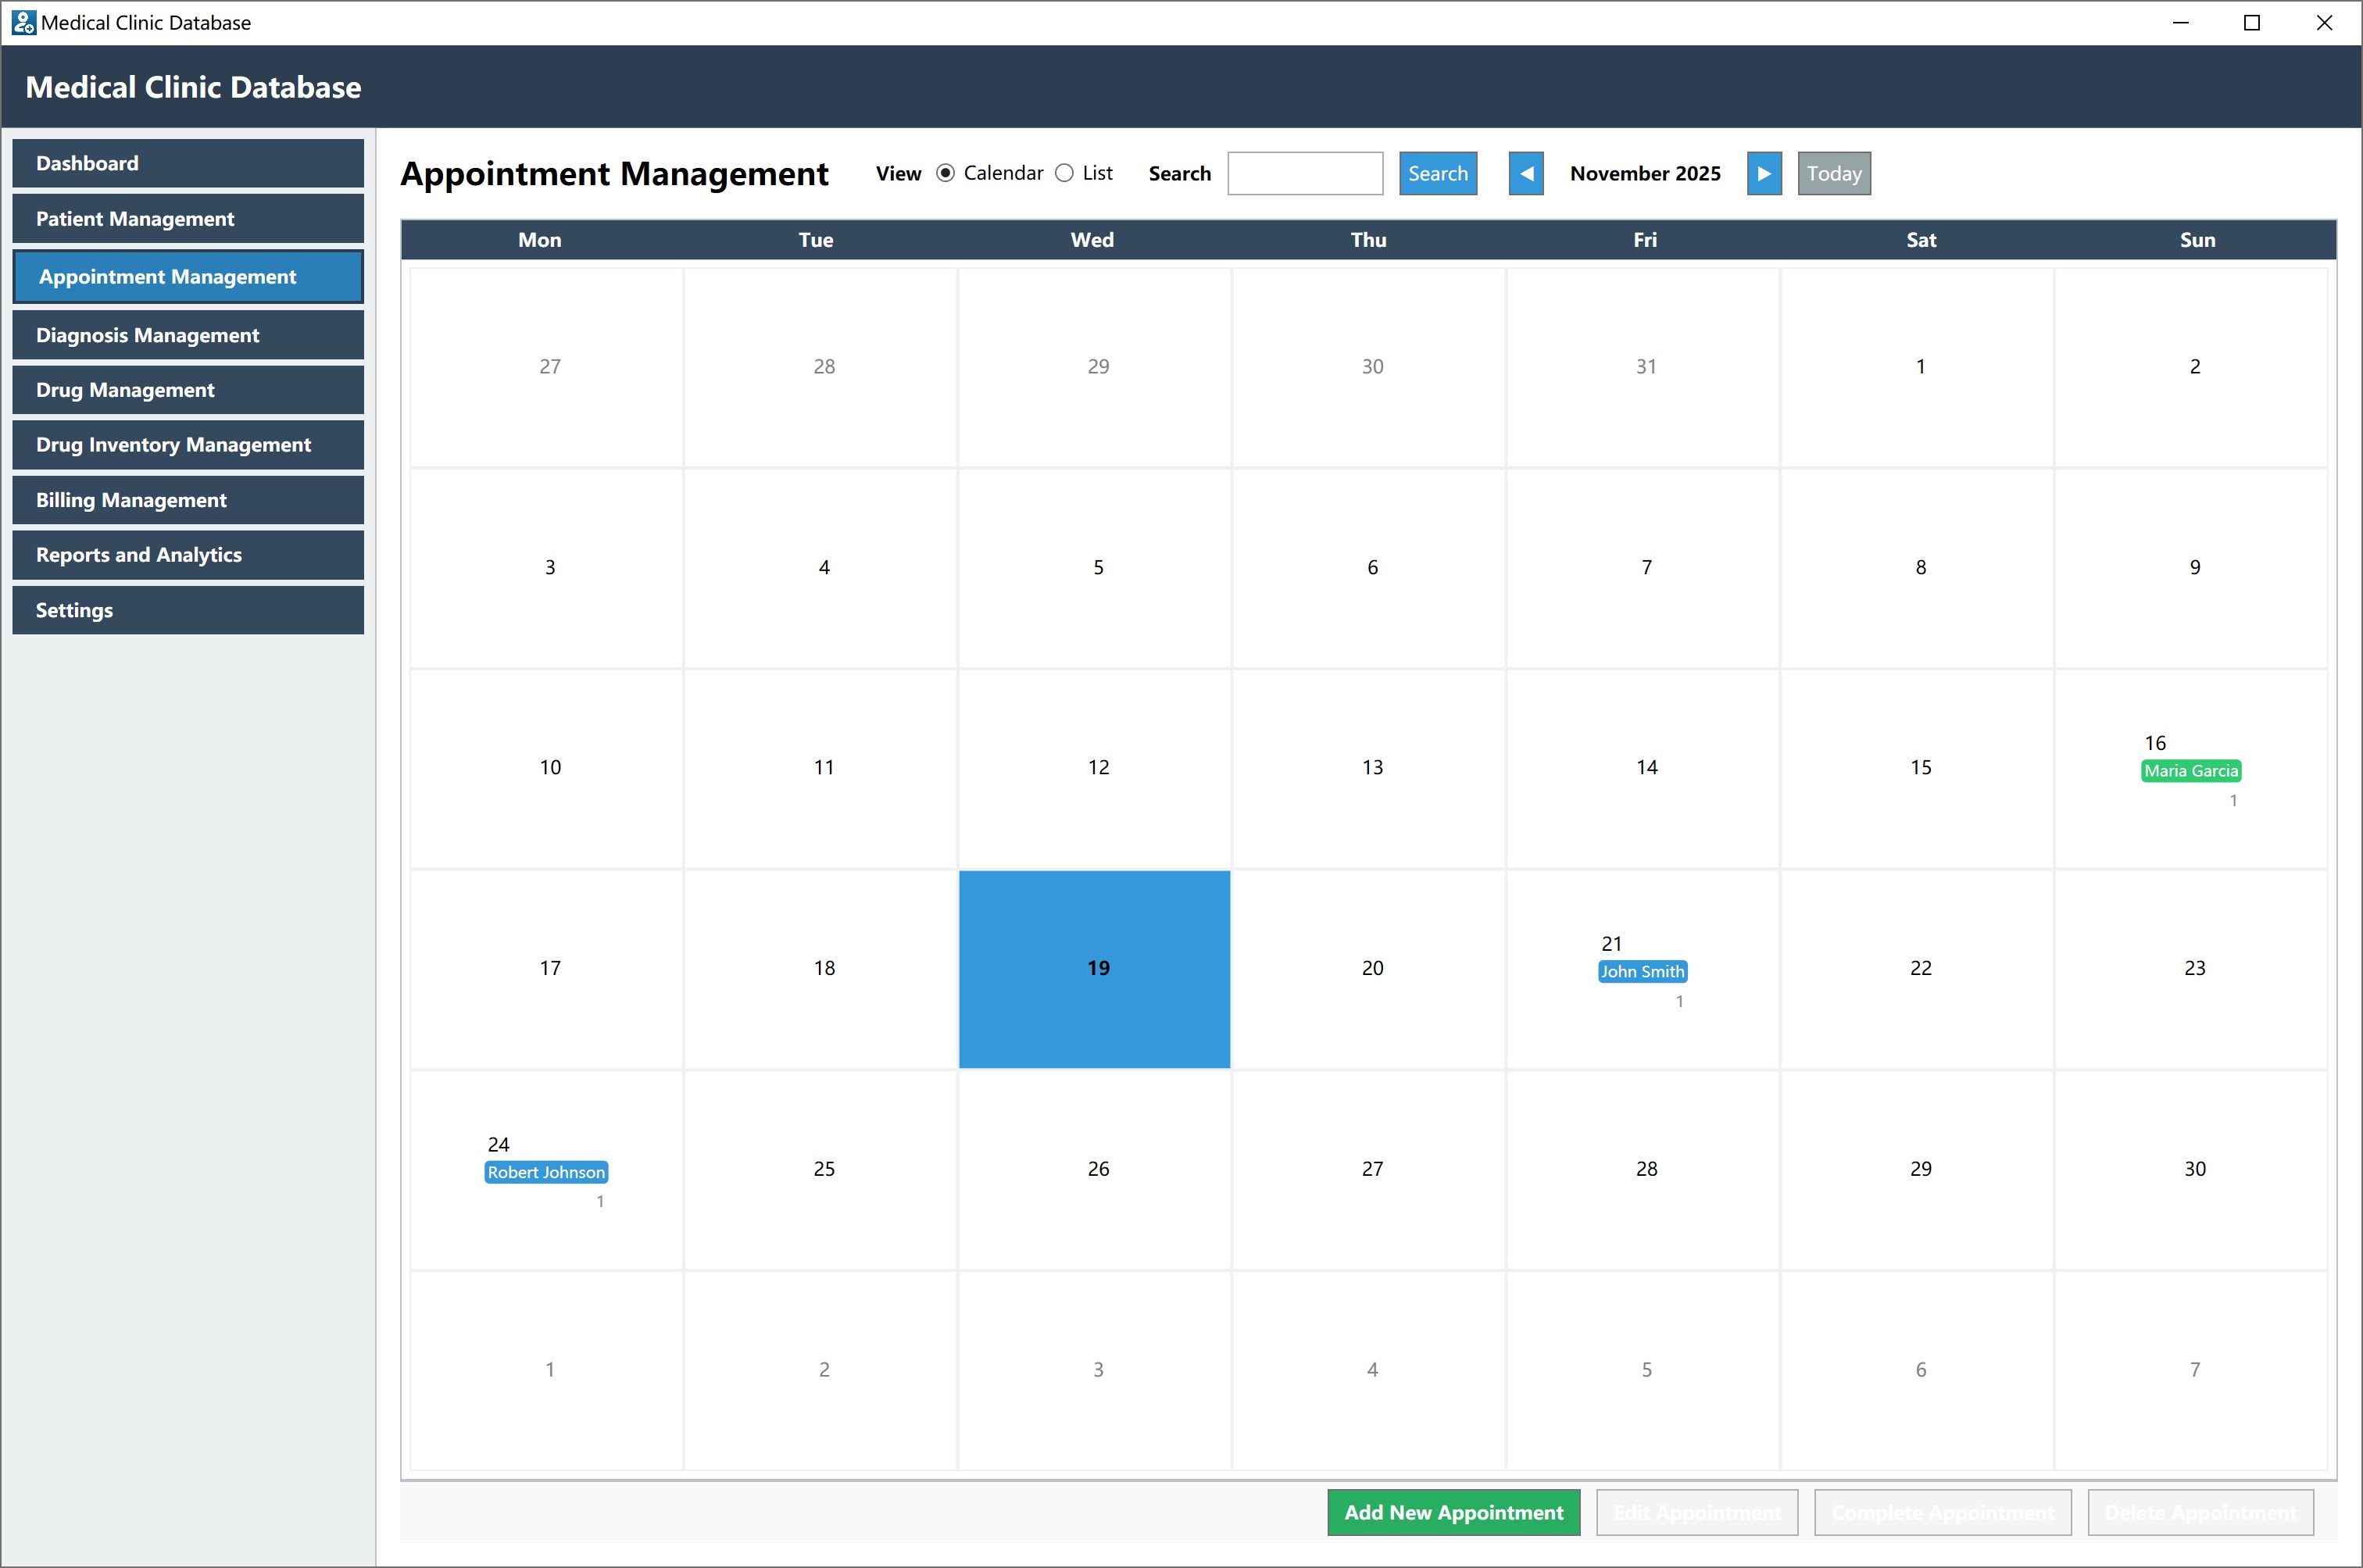
Task: Go to previous month with left arrow
Action: click(1525, 173)
